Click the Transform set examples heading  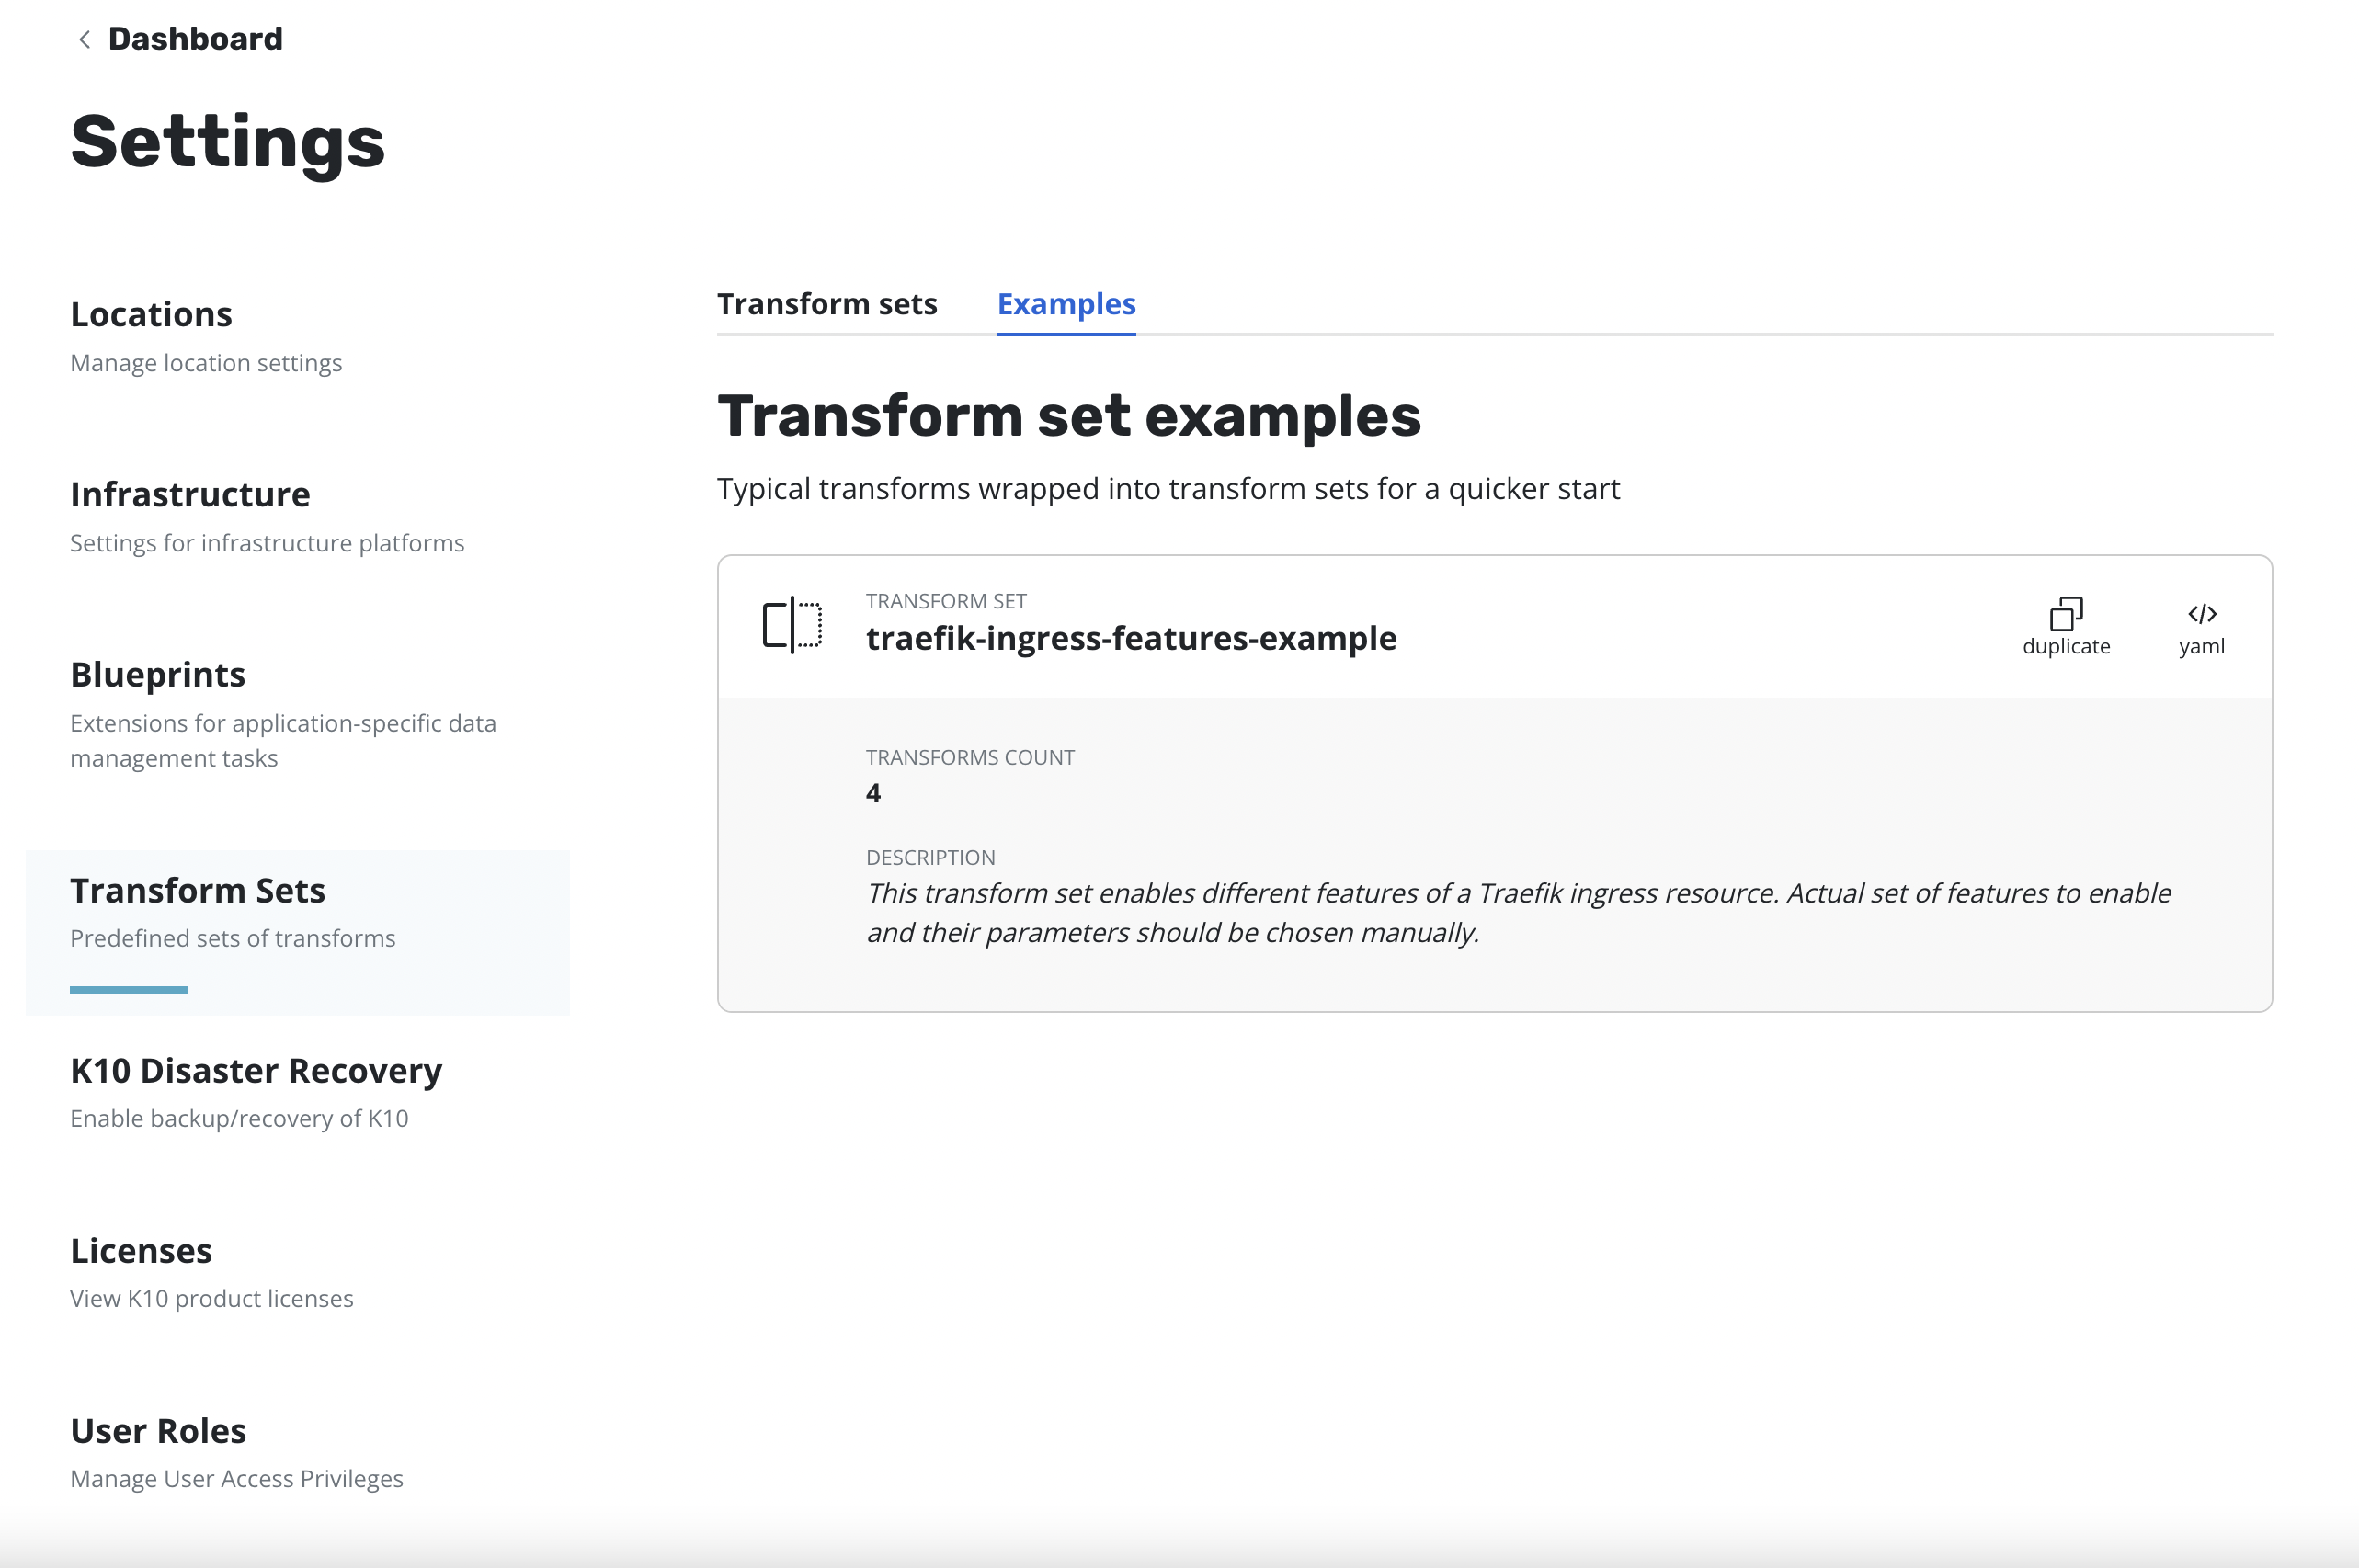[x=1069, y=416]
